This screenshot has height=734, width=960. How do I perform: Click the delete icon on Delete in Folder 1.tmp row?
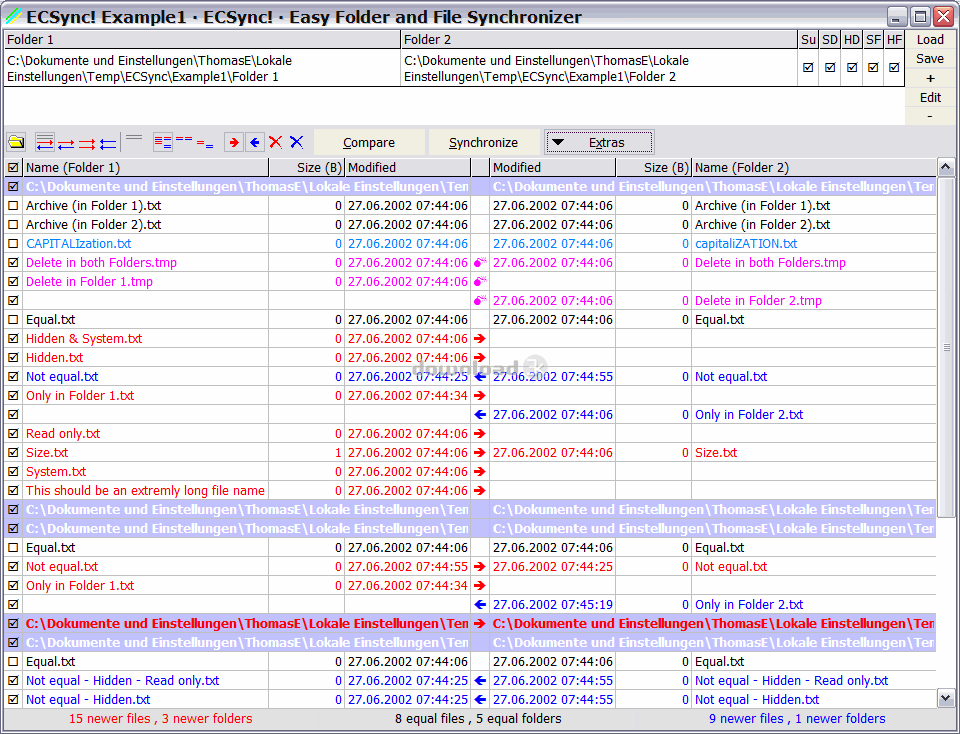(480, 282)
